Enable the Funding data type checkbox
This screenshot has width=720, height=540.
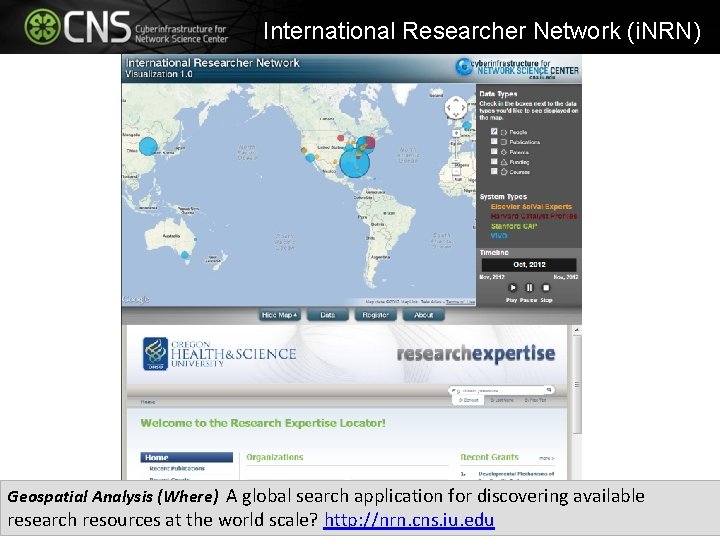click(x=494, y=162)
